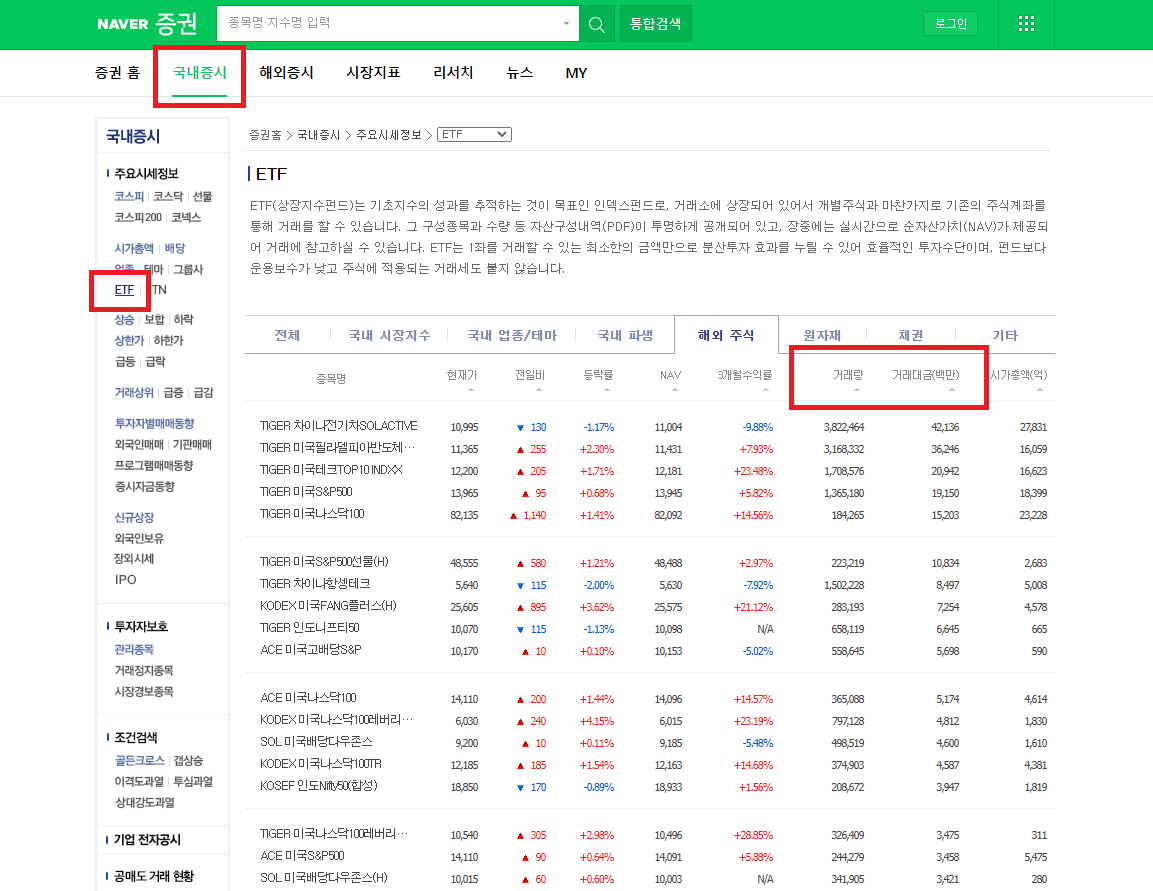Switch to the 국내 시장지수 tab
Viewport: 1153px width, 891px height.
click(x=389, y=335)
